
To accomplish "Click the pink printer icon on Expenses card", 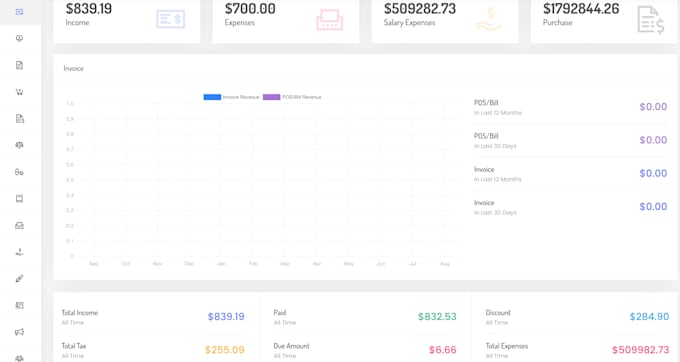I will (330, 20).
